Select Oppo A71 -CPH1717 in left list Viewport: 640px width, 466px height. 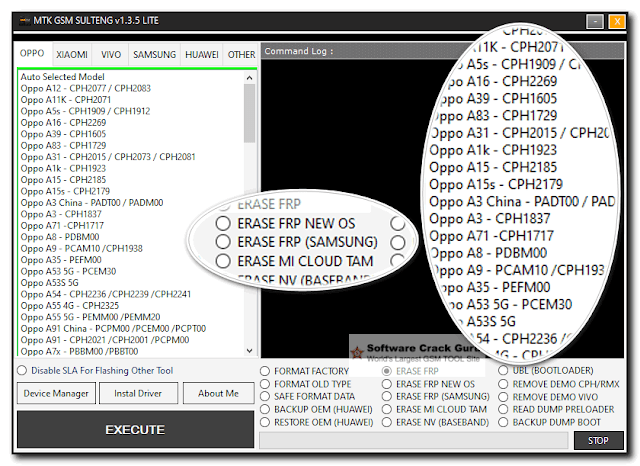coord(62,225)
